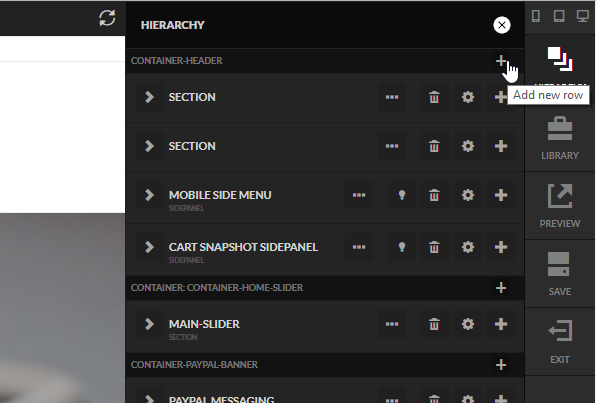The height and width of the screenshot is (403, 596).
Task: Add row to Container-Paypal-Banner
Action: pos(501,365)
